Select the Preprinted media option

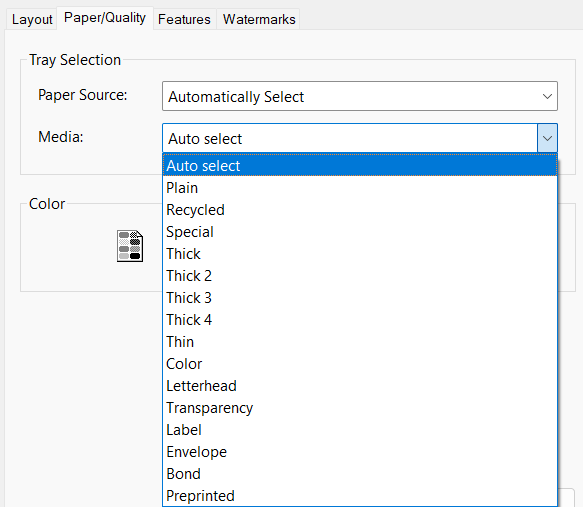coord(360,495)
